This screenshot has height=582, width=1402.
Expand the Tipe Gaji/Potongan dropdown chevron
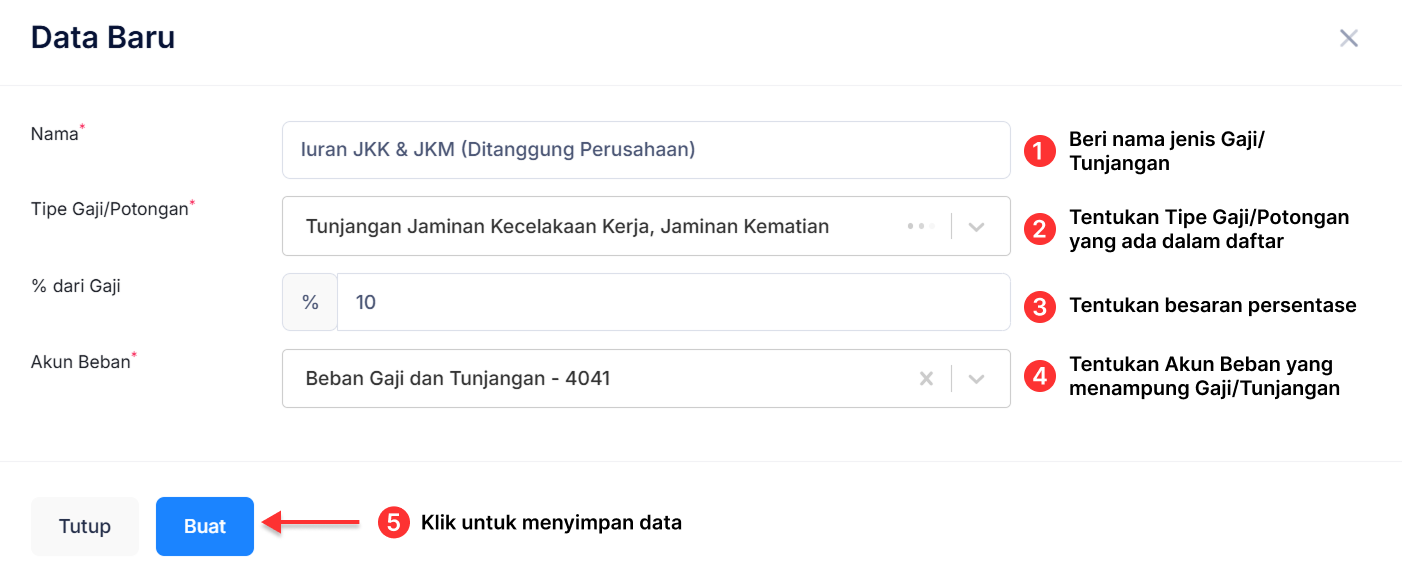coord(975,226)
